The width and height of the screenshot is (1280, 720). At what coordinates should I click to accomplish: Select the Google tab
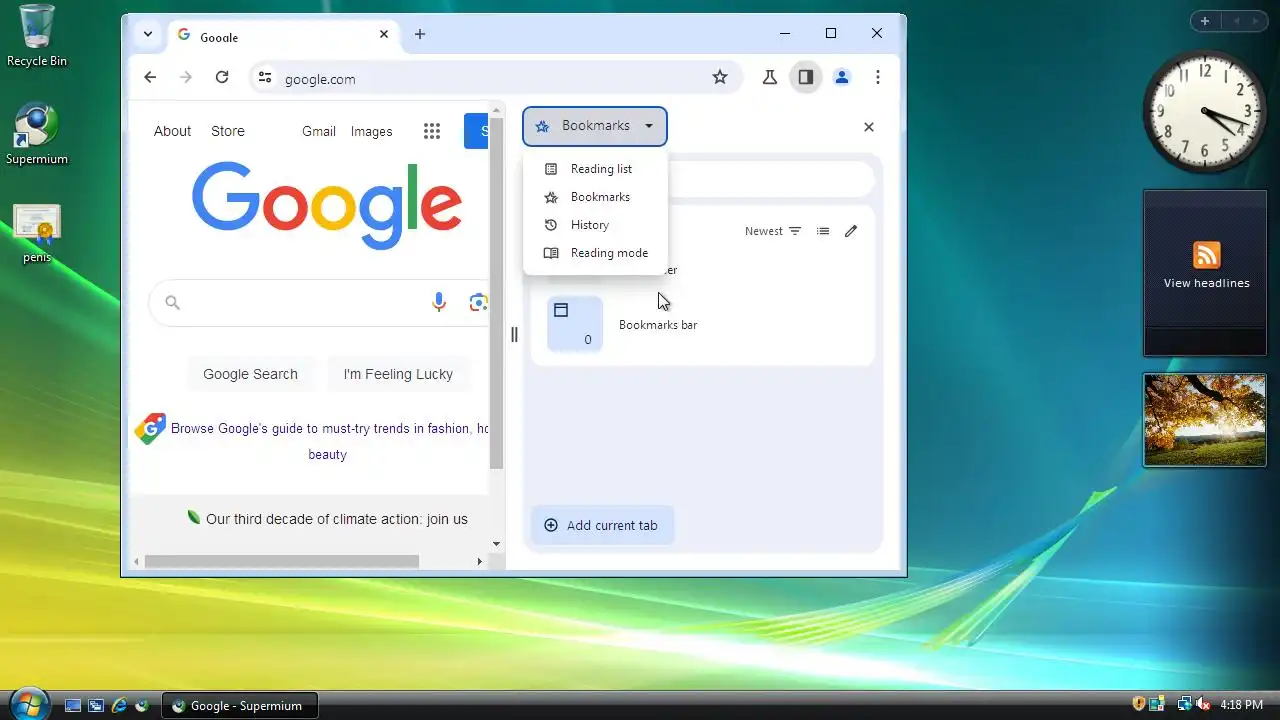tap(284, 36)
